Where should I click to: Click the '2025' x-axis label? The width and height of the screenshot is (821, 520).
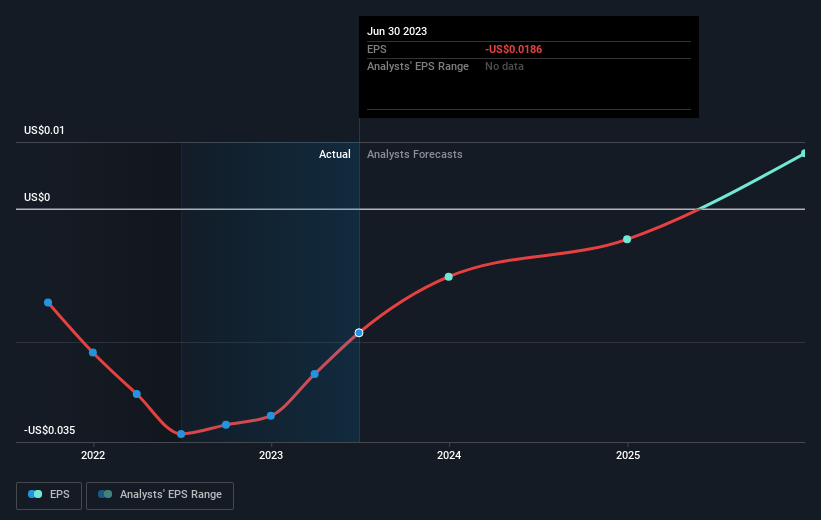click(628, 456)
